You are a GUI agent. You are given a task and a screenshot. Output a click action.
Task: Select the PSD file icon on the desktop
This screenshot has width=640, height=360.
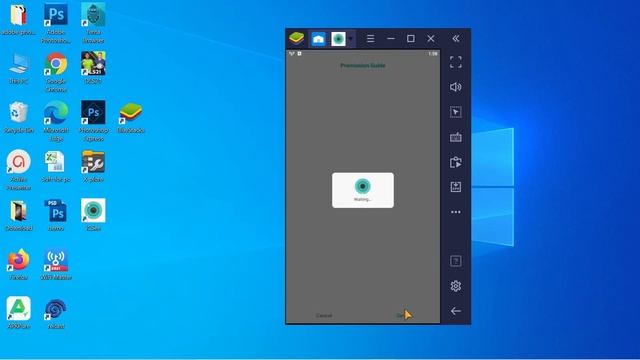tap(56, 215)
